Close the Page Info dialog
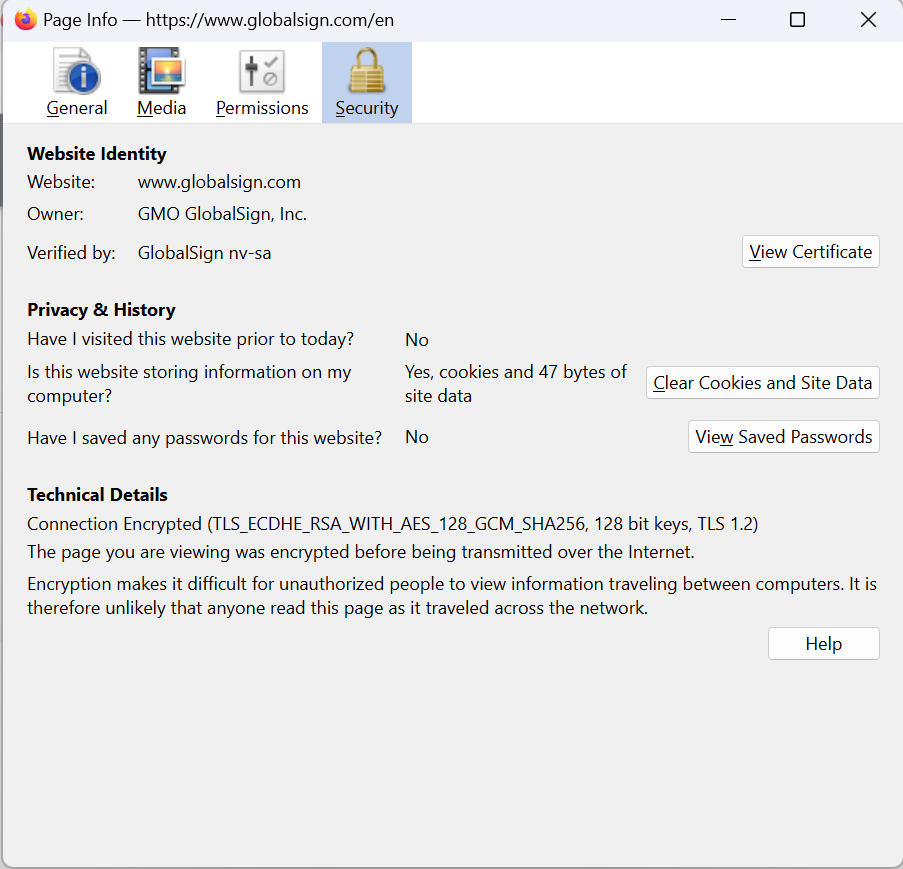Screen dimensions: 903x869 (x=868, y=20)
